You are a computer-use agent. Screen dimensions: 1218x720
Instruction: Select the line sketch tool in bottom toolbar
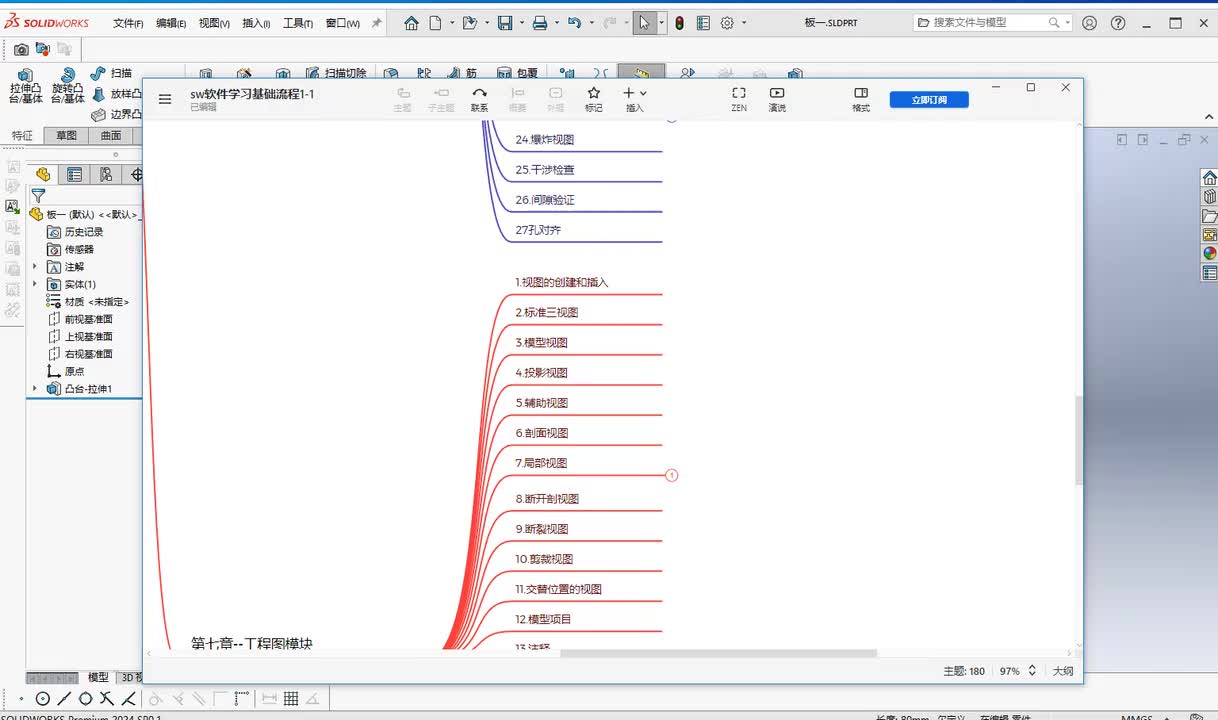pyautogui.click(x=65, y=699)
